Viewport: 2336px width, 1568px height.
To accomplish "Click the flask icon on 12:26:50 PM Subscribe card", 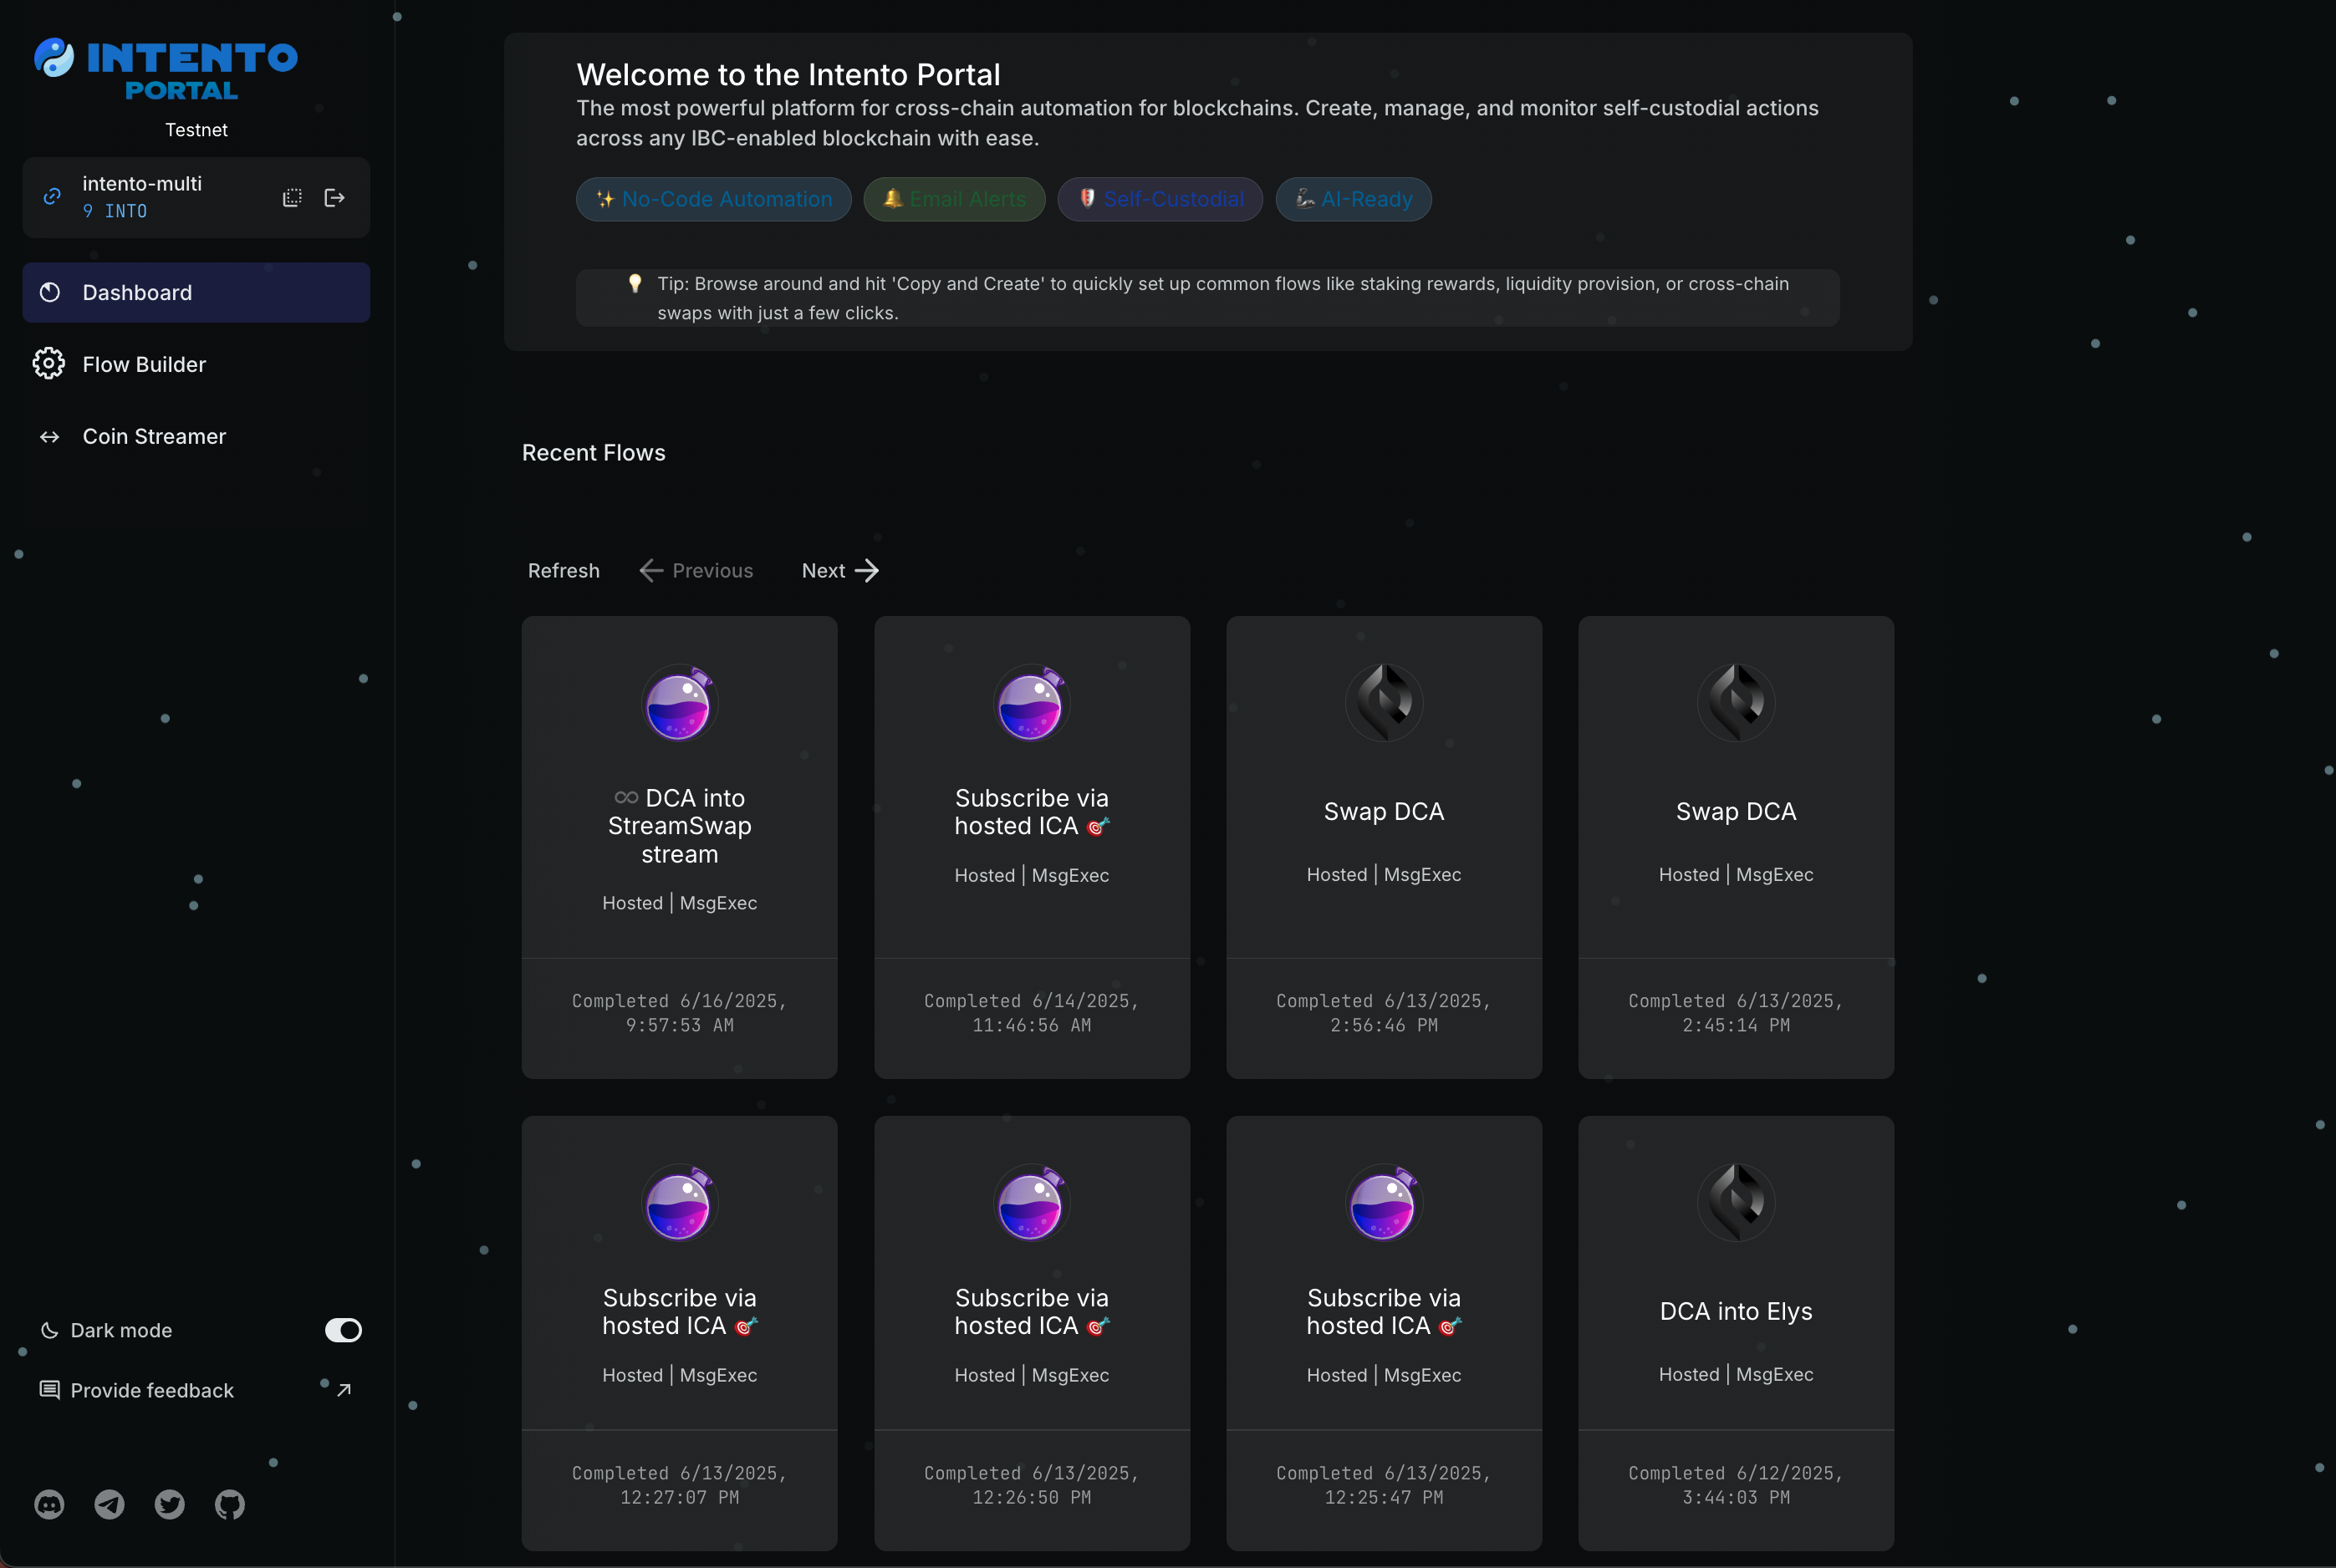I will [x=1032, y=1203].
